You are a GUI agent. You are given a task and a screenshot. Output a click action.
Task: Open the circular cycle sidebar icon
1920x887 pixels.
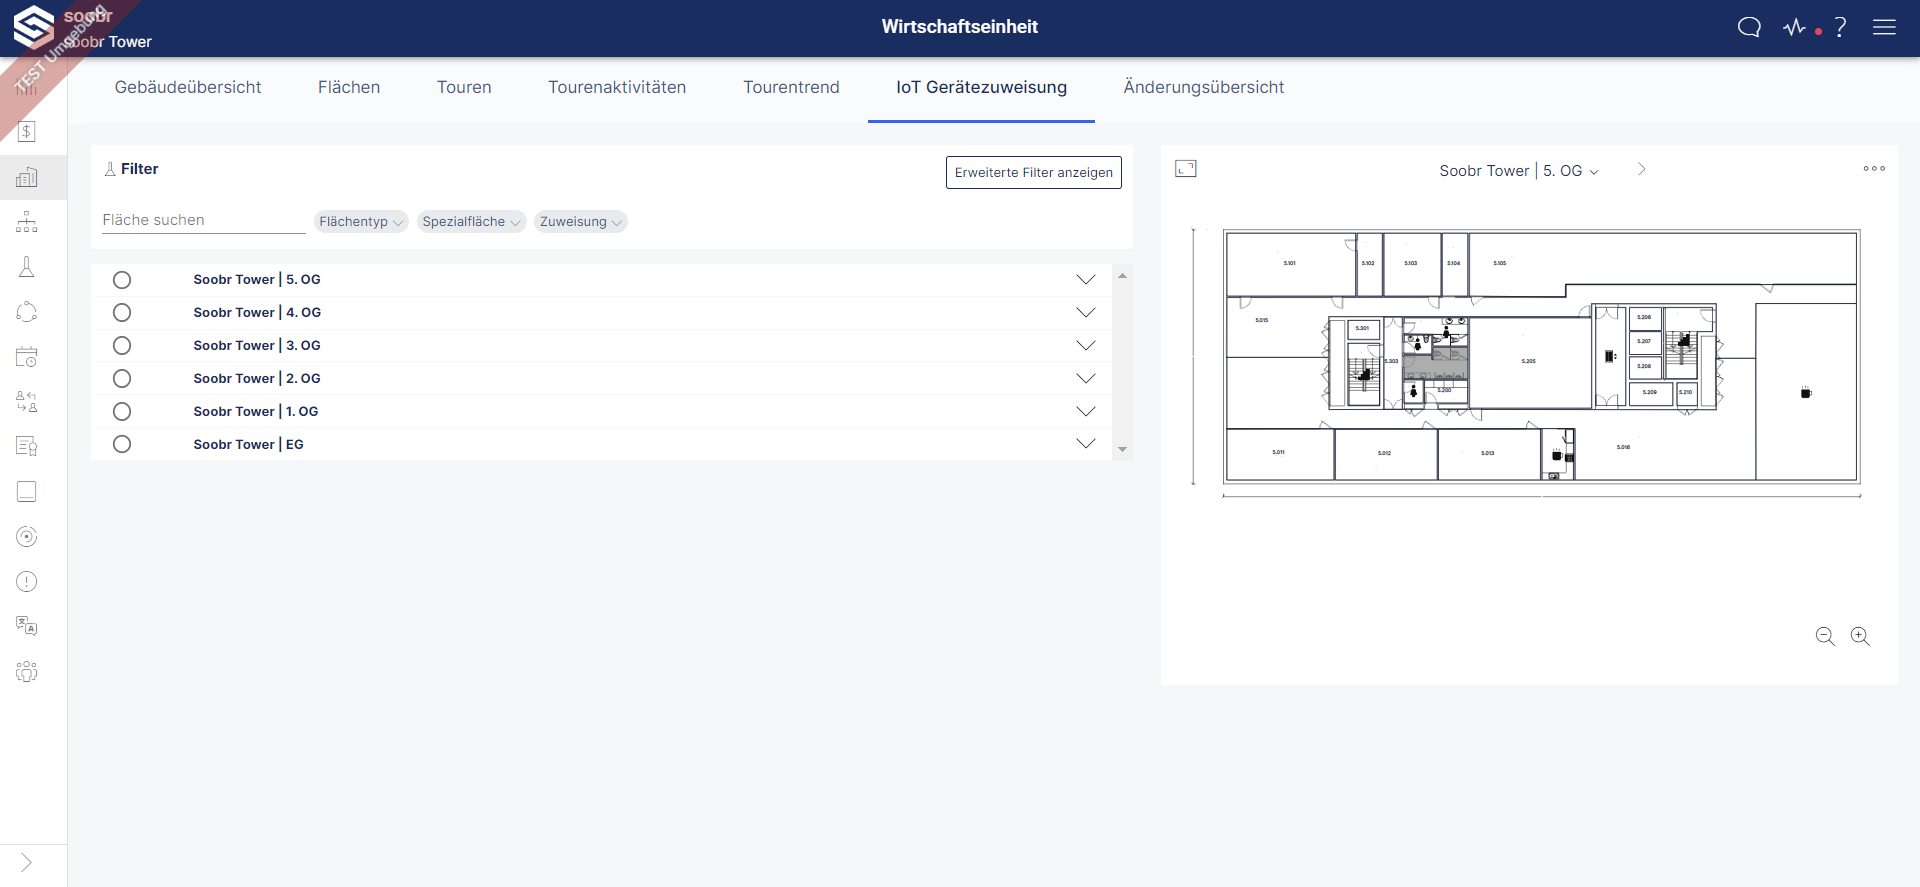(x=27, y=312)
